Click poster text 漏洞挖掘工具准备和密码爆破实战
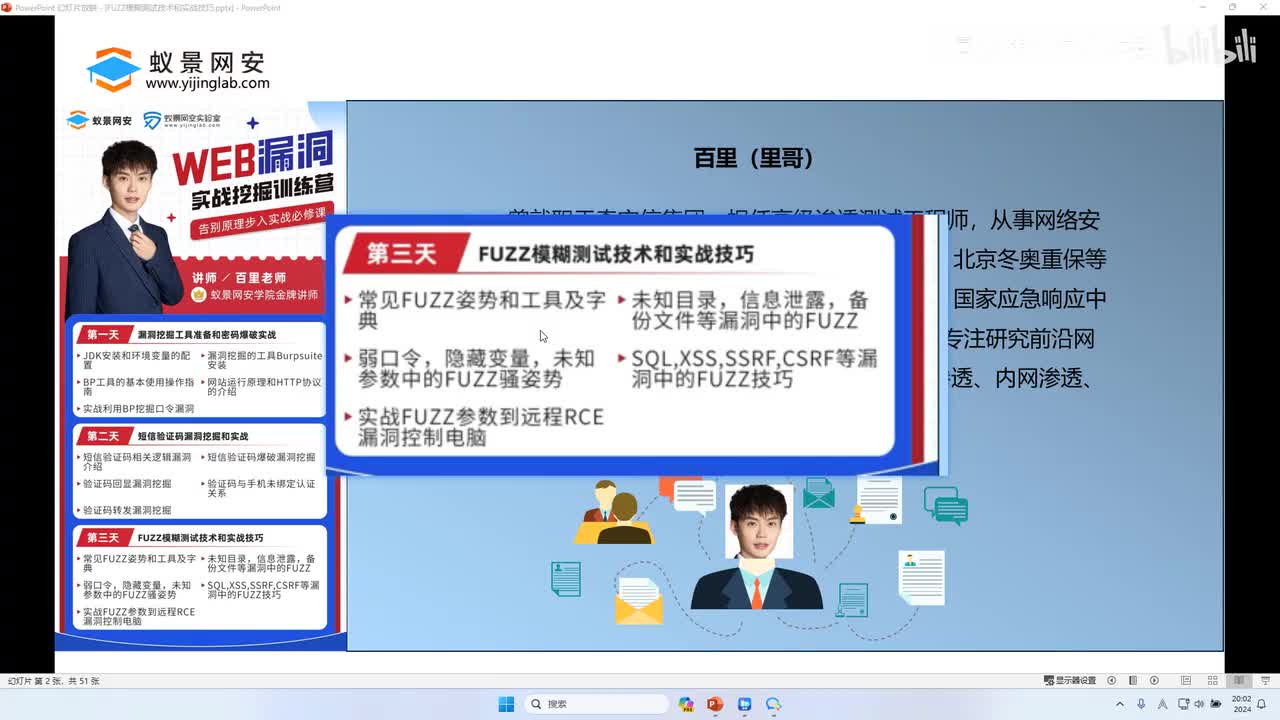The width and height of the screenshot is (1280, 720). pyautogui.click(x=206, y=334)
